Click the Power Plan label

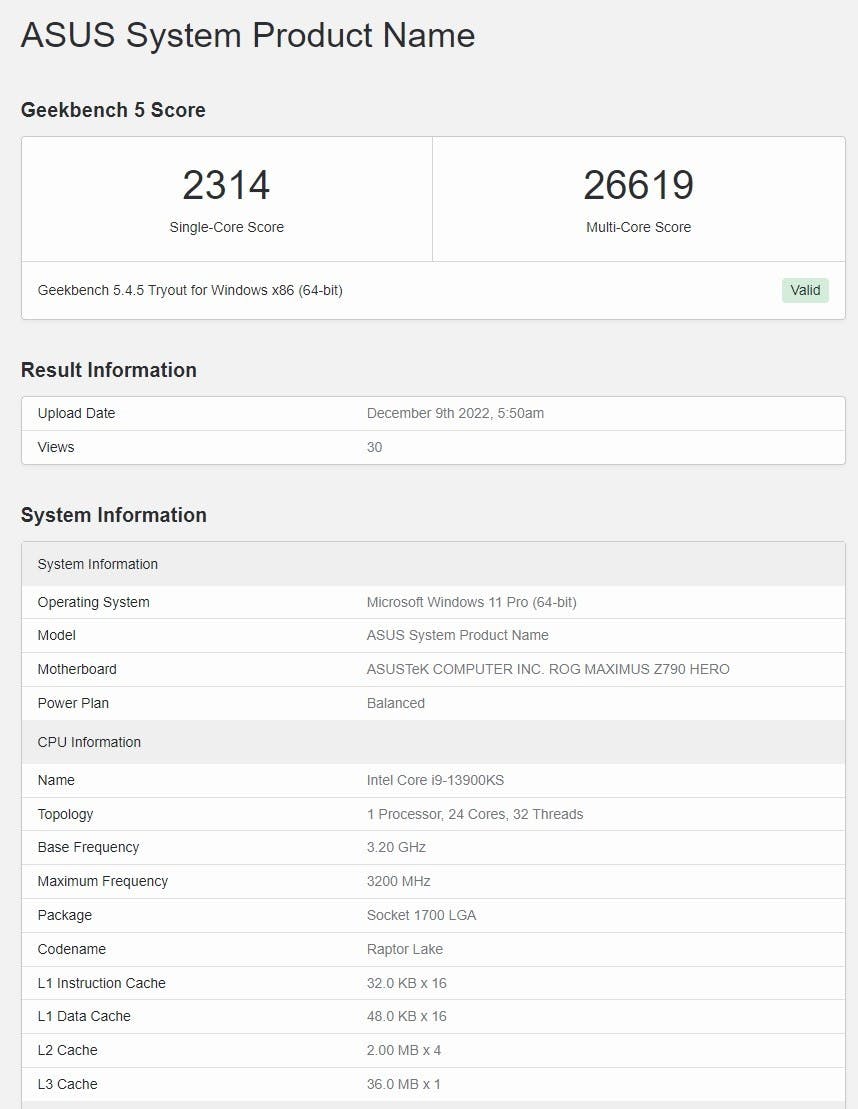(73, 703)
